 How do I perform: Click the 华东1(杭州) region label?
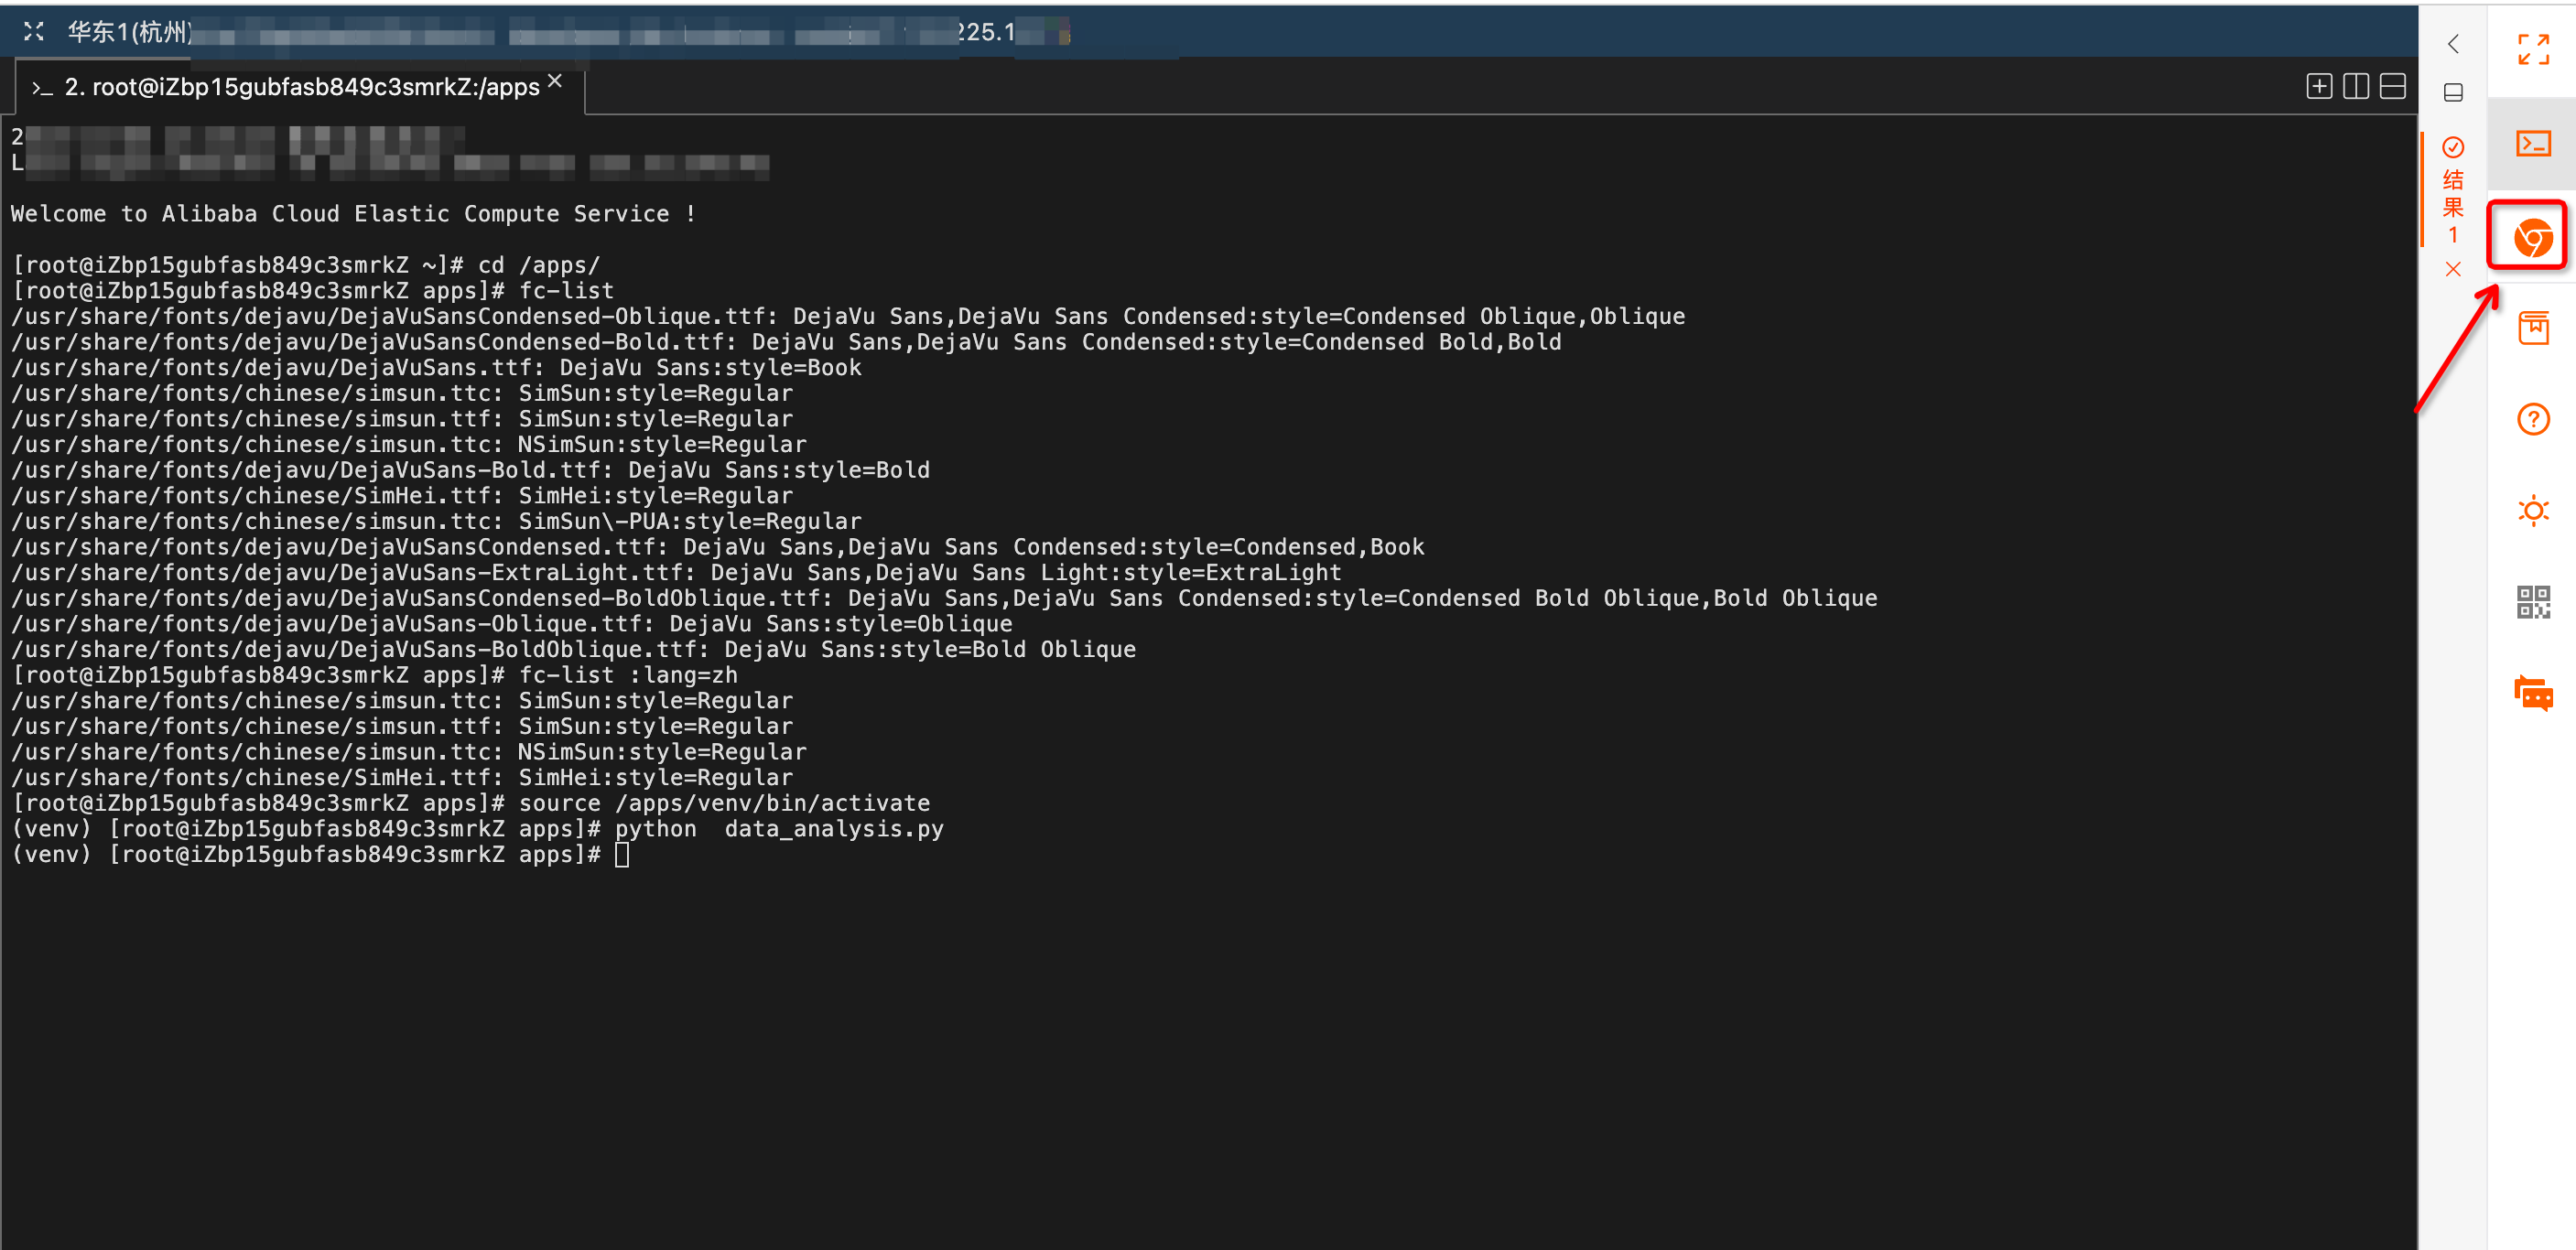[128, 32]
